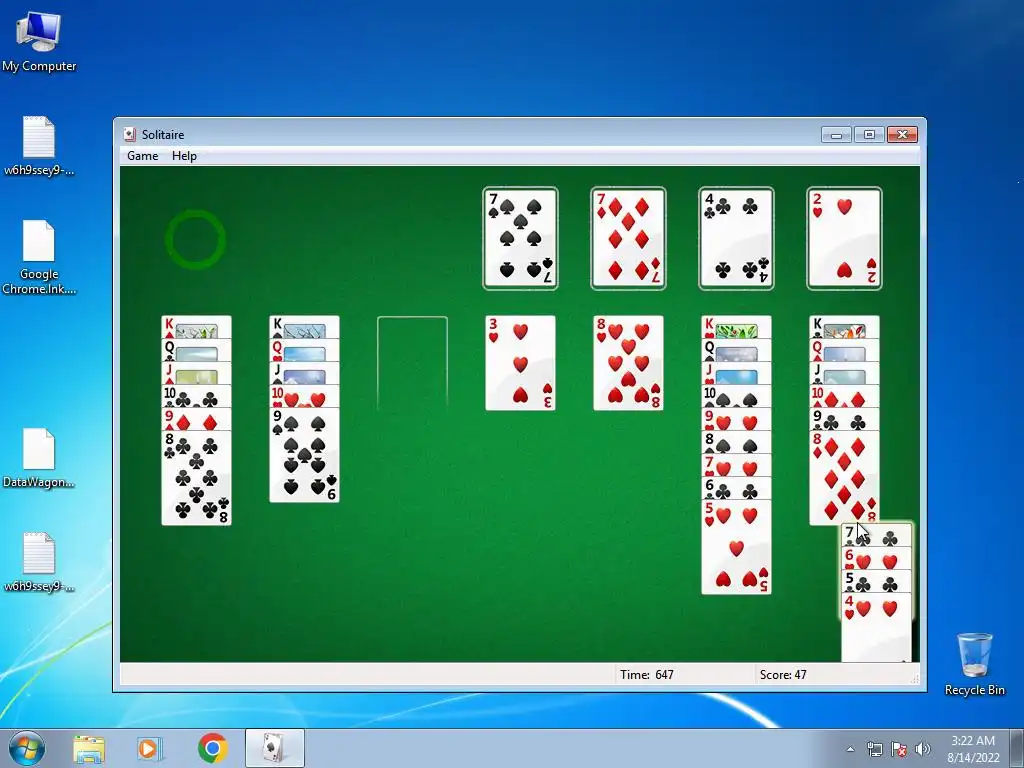Maximize the Solitaire window

(869, 135)
